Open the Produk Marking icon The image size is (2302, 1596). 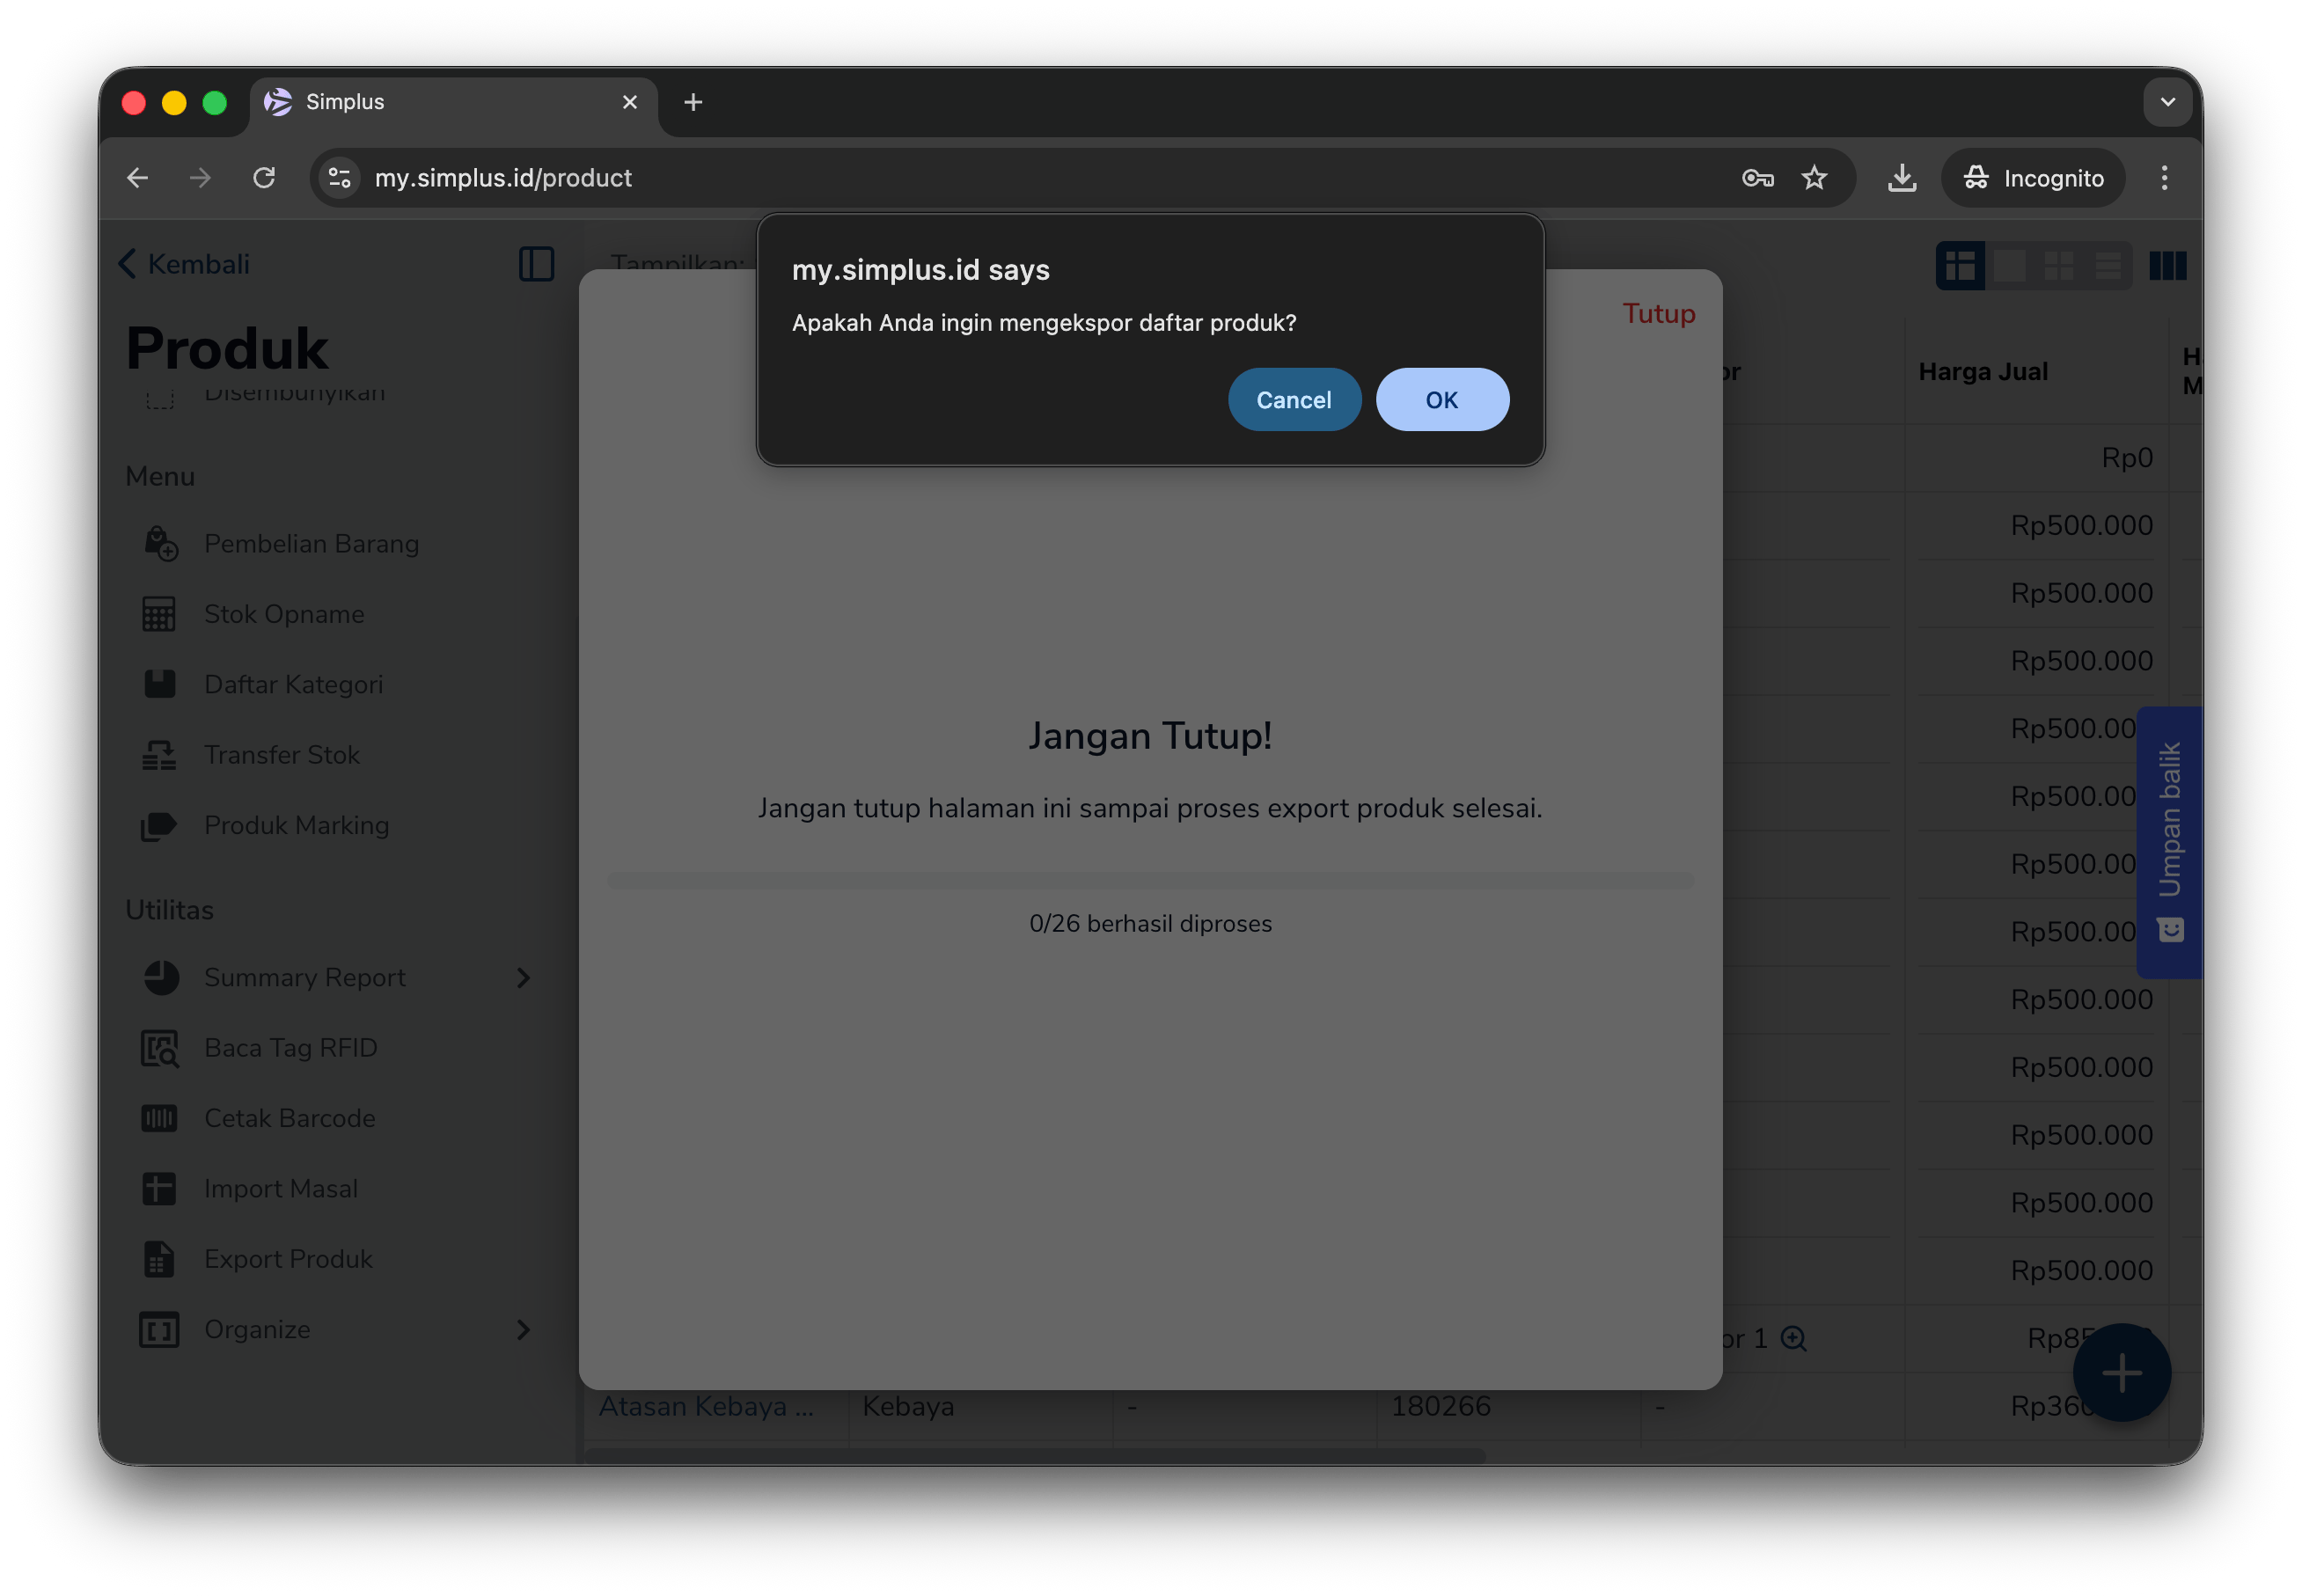point(159,825)
